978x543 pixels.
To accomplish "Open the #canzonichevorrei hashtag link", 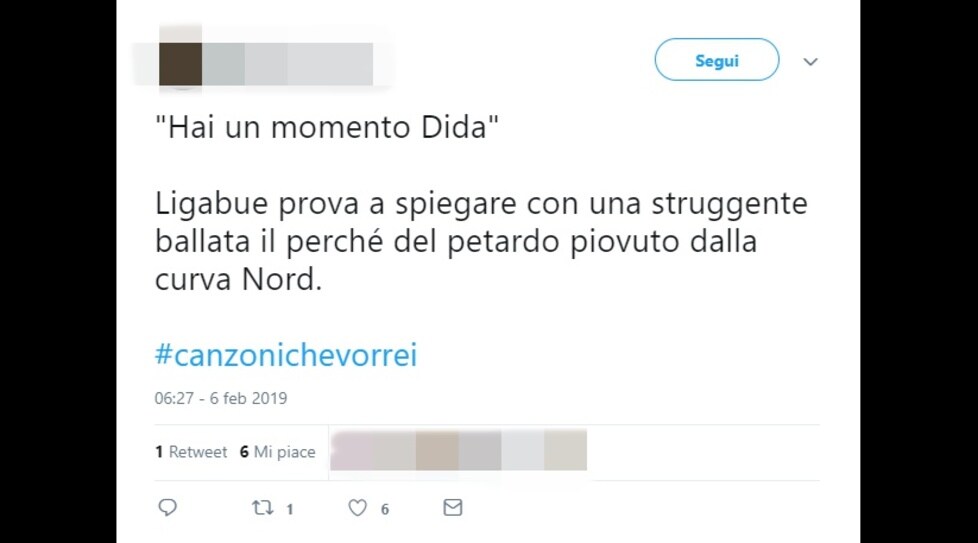I will (x=286, y=355).
